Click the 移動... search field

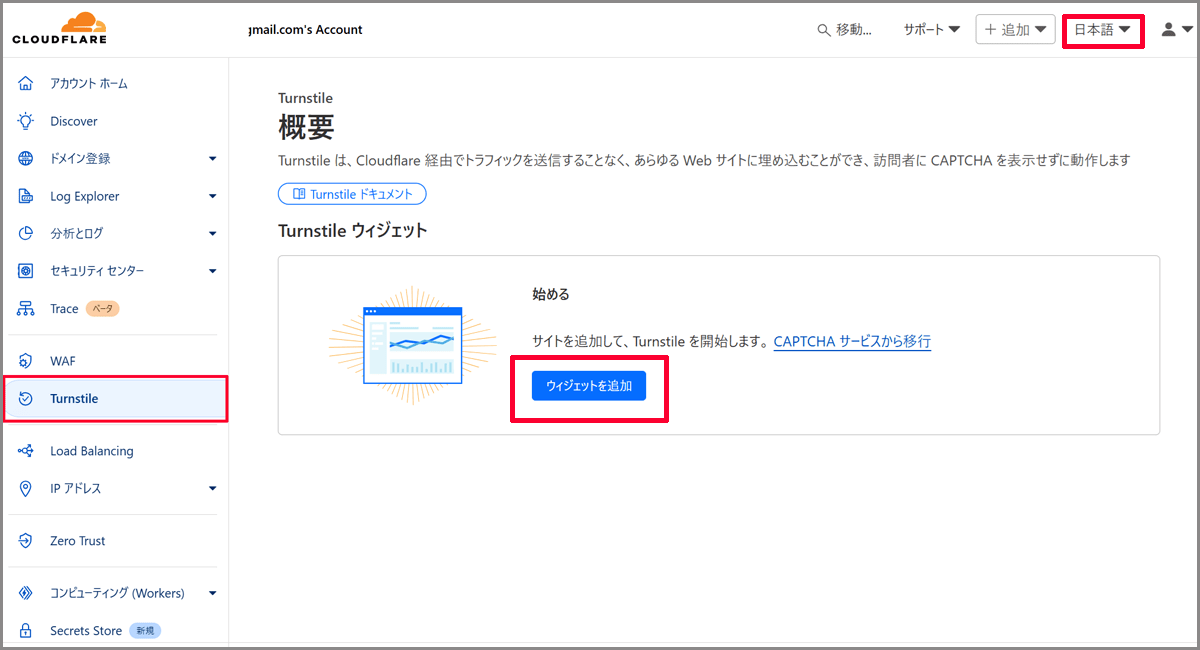[845, 30]
